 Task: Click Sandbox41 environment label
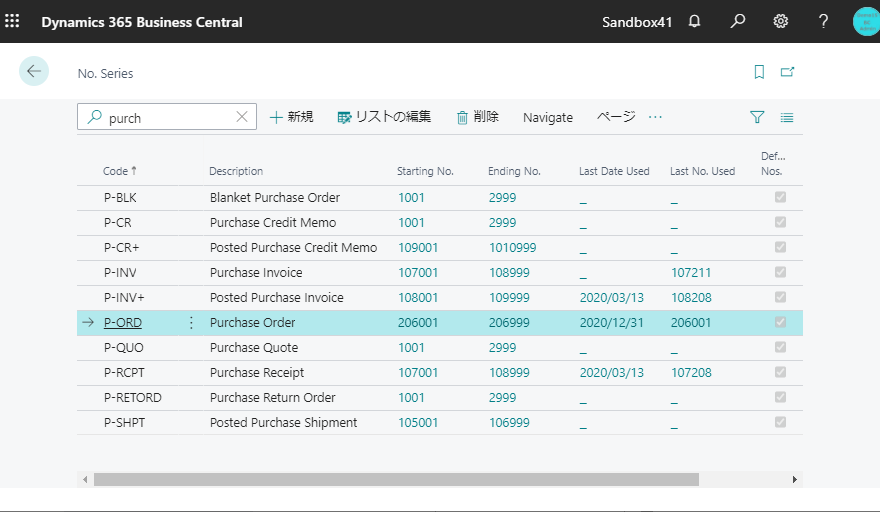click(637, 22)
